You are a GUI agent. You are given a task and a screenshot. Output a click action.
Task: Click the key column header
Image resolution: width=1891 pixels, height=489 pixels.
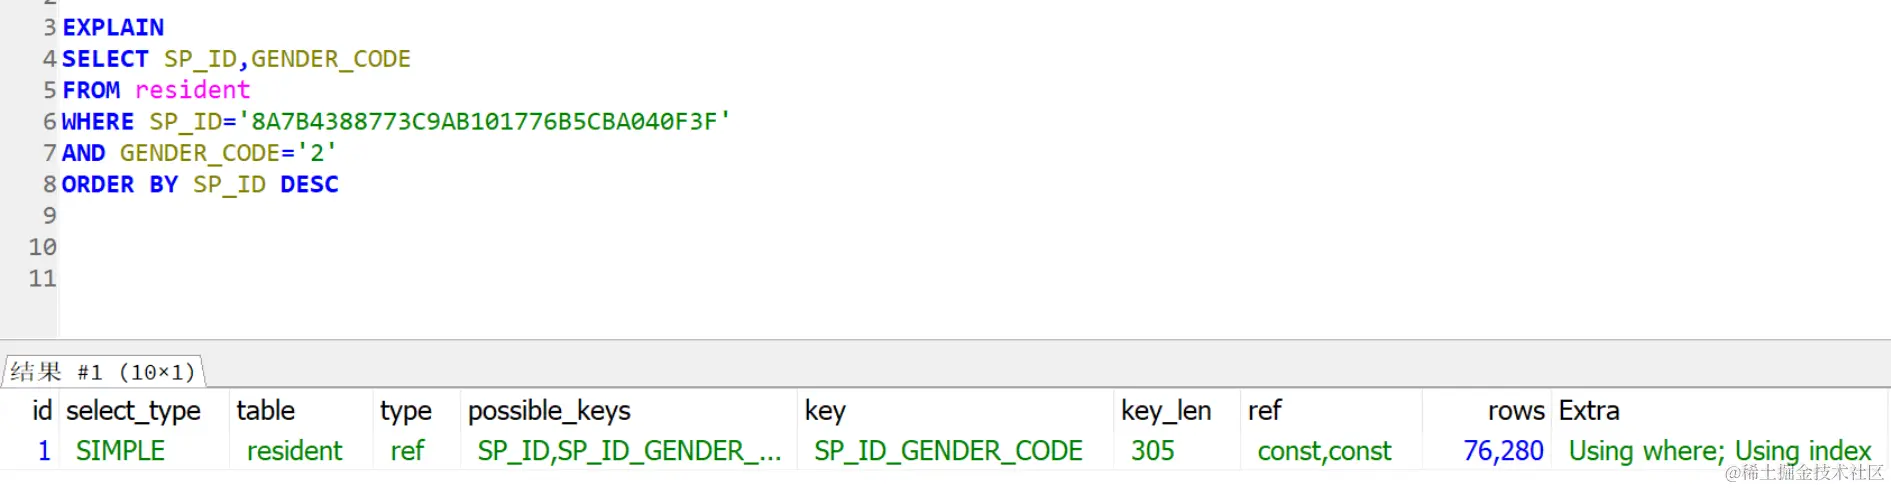(825, 411)
